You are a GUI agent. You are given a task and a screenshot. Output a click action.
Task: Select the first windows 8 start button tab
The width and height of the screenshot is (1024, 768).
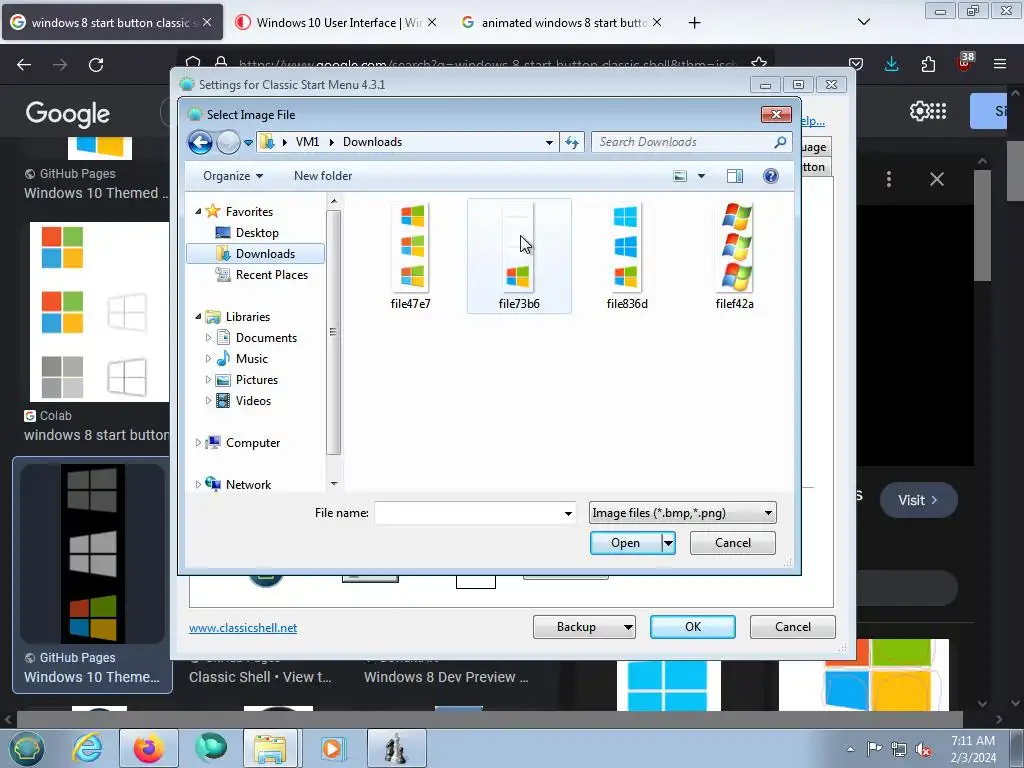(112, 23)
